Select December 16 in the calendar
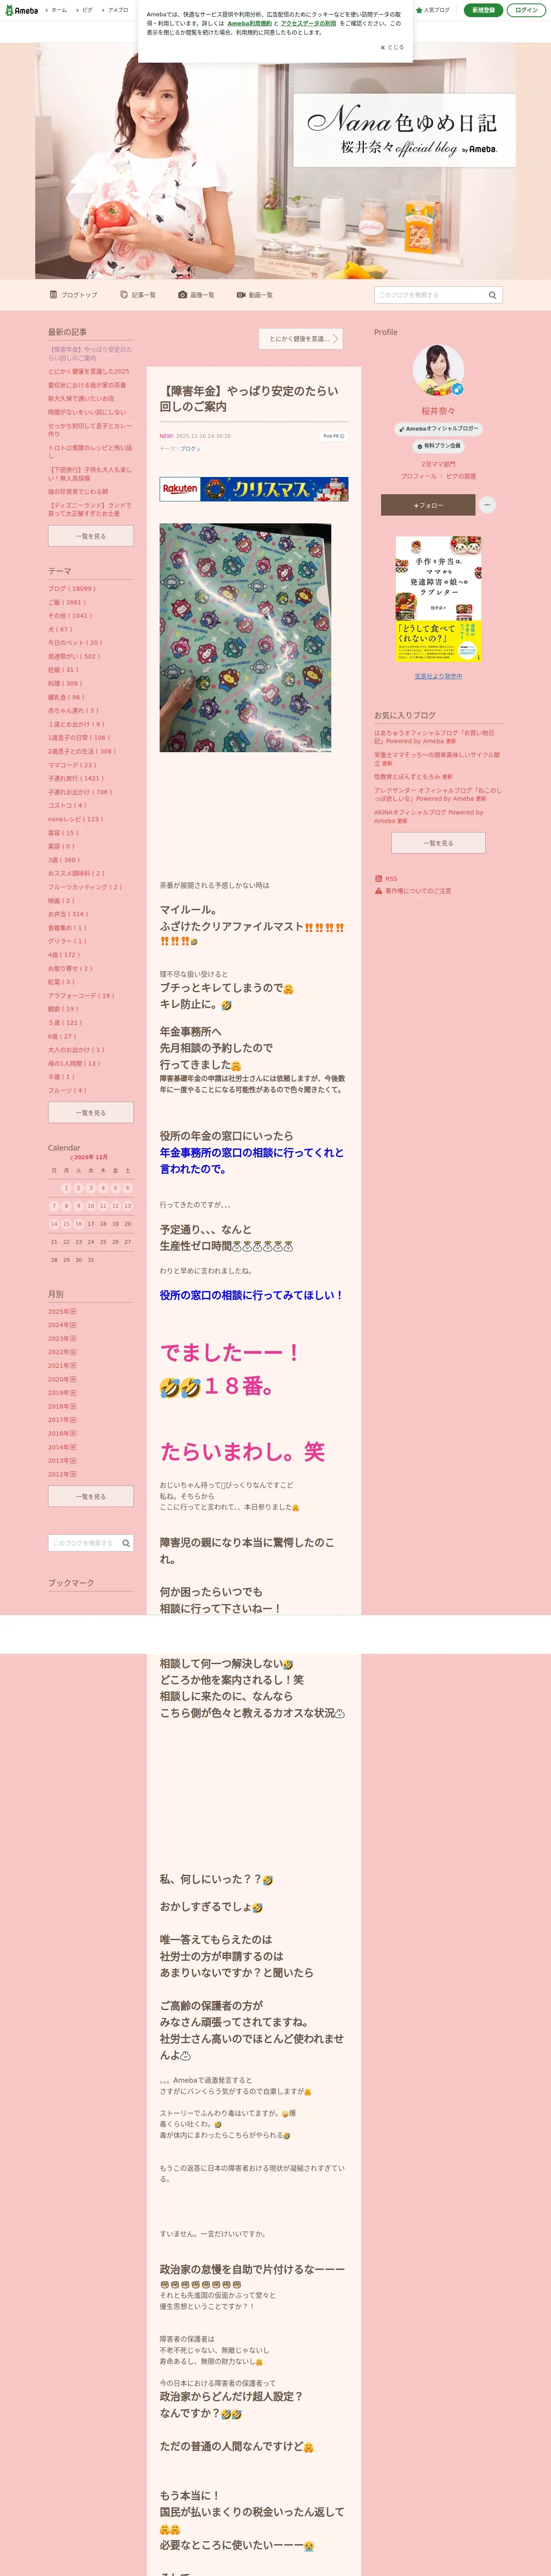551x2576 pixels. tap(78, 1224)
